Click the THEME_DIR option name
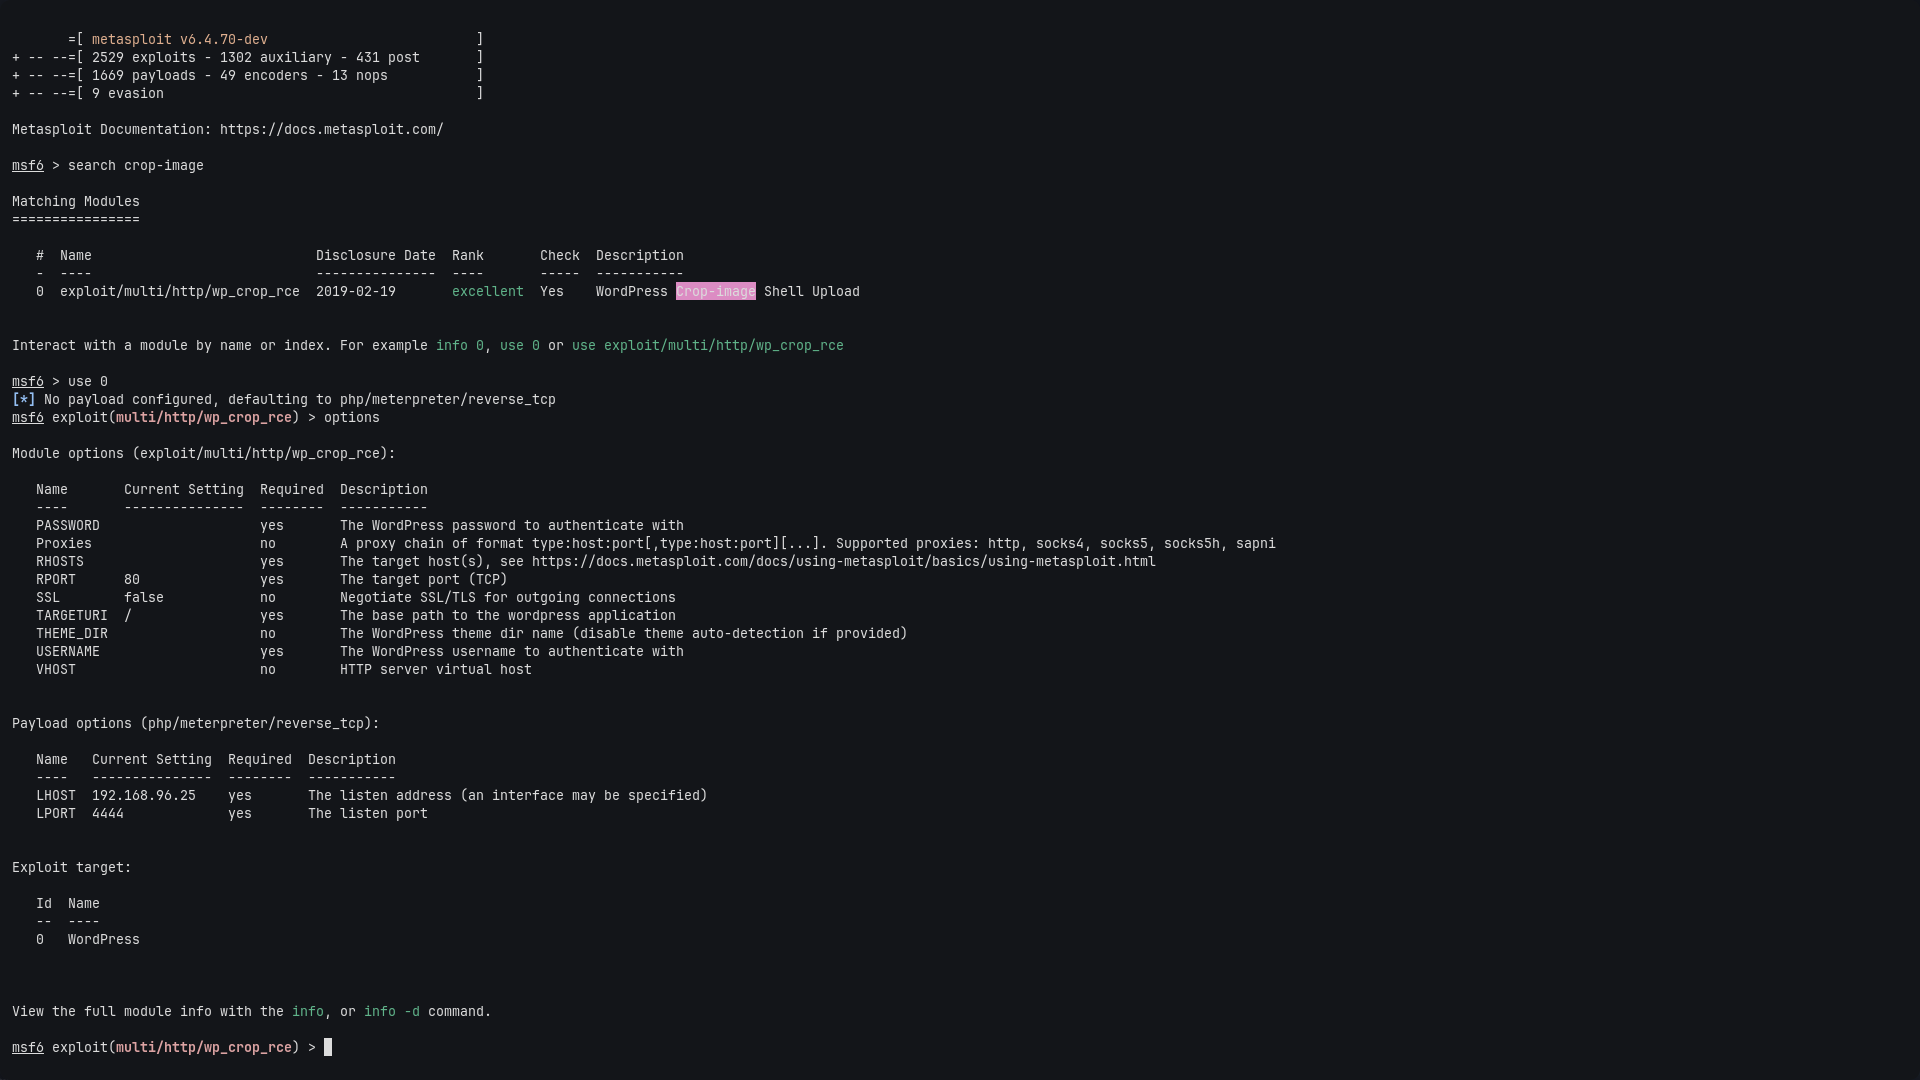This screenshot has width=1920, height=1080. (71, 634)
